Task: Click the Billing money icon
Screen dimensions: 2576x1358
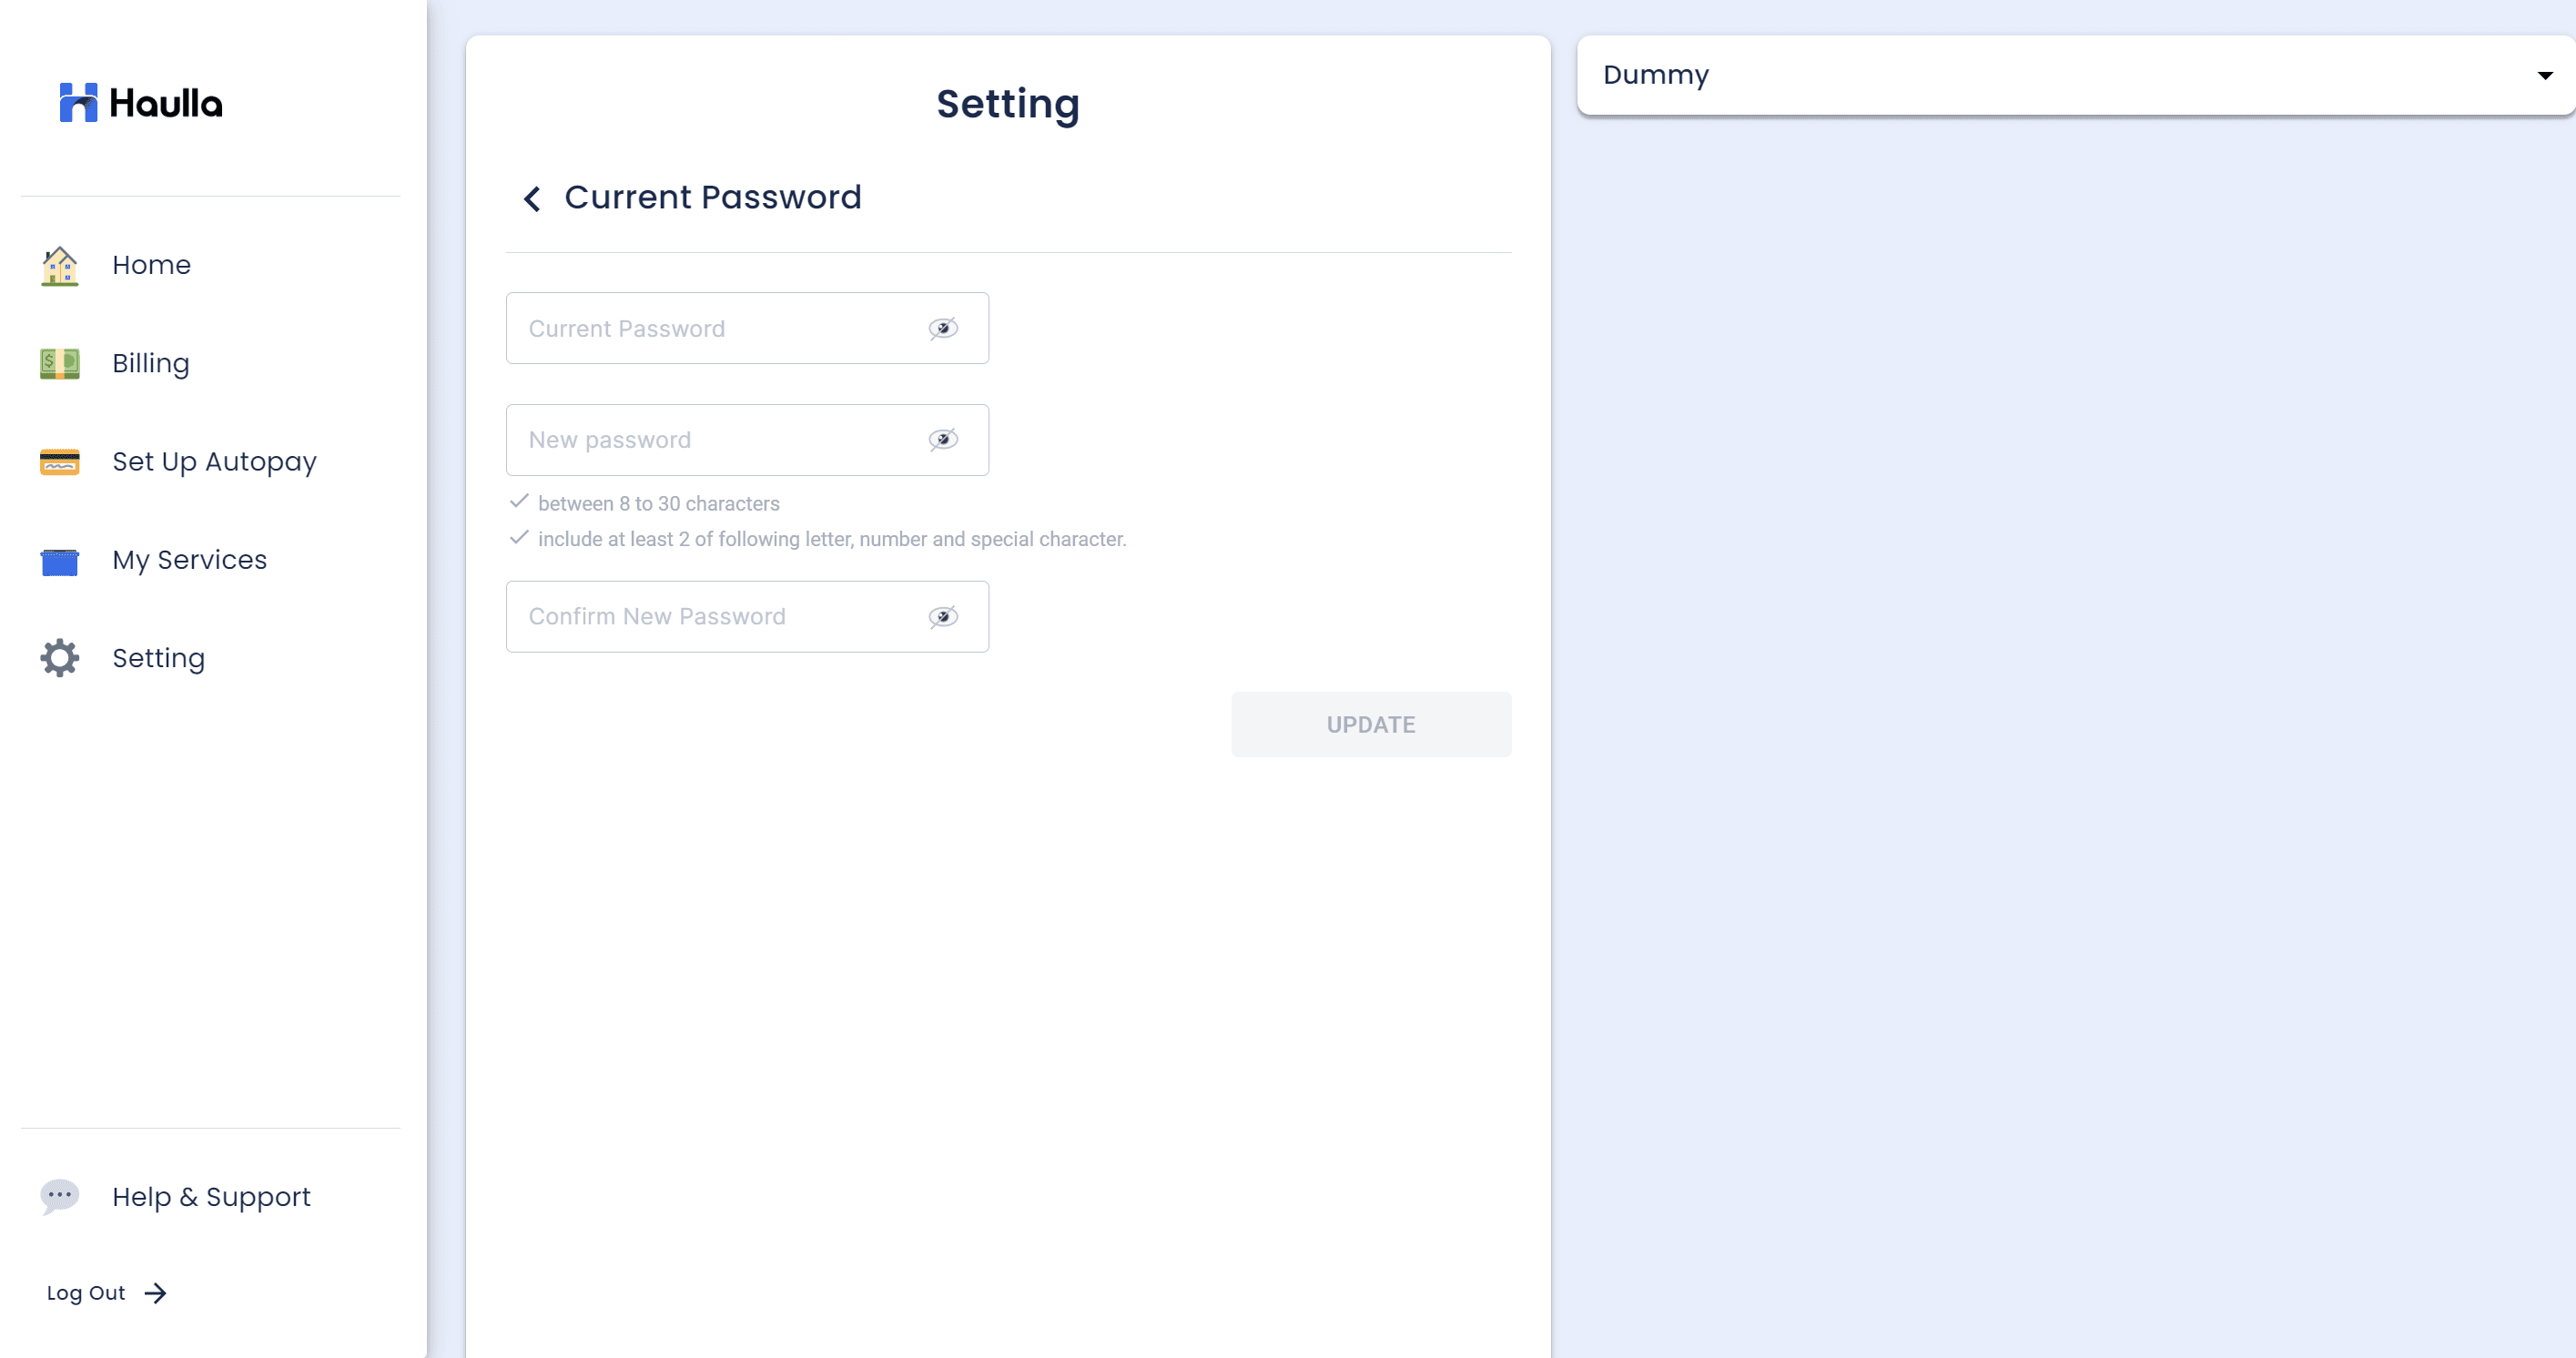Action: tap(60, 364)
